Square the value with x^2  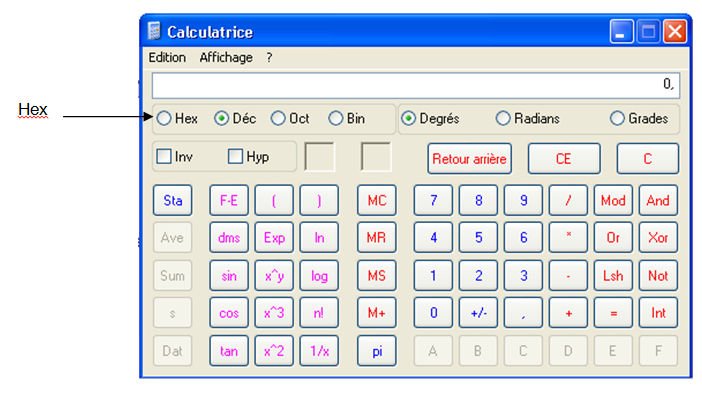[274, 351]
